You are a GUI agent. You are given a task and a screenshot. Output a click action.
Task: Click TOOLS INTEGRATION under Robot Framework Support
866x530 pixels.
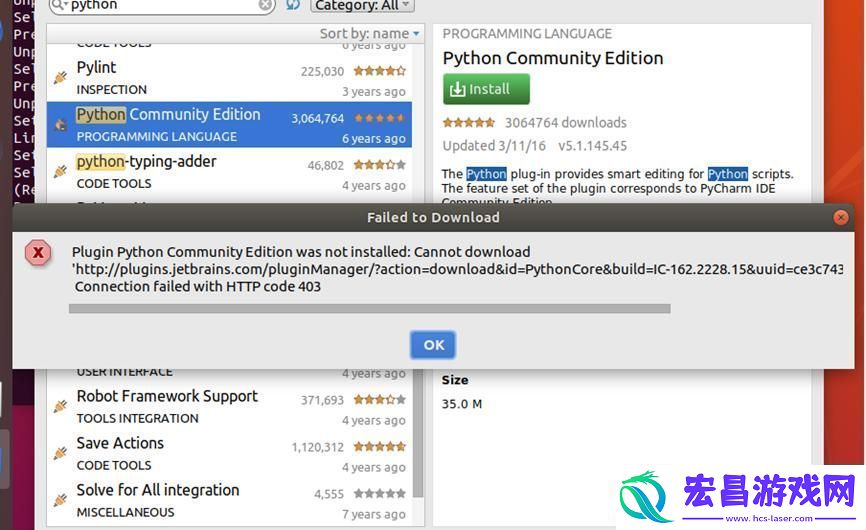[x=138, y=418]
